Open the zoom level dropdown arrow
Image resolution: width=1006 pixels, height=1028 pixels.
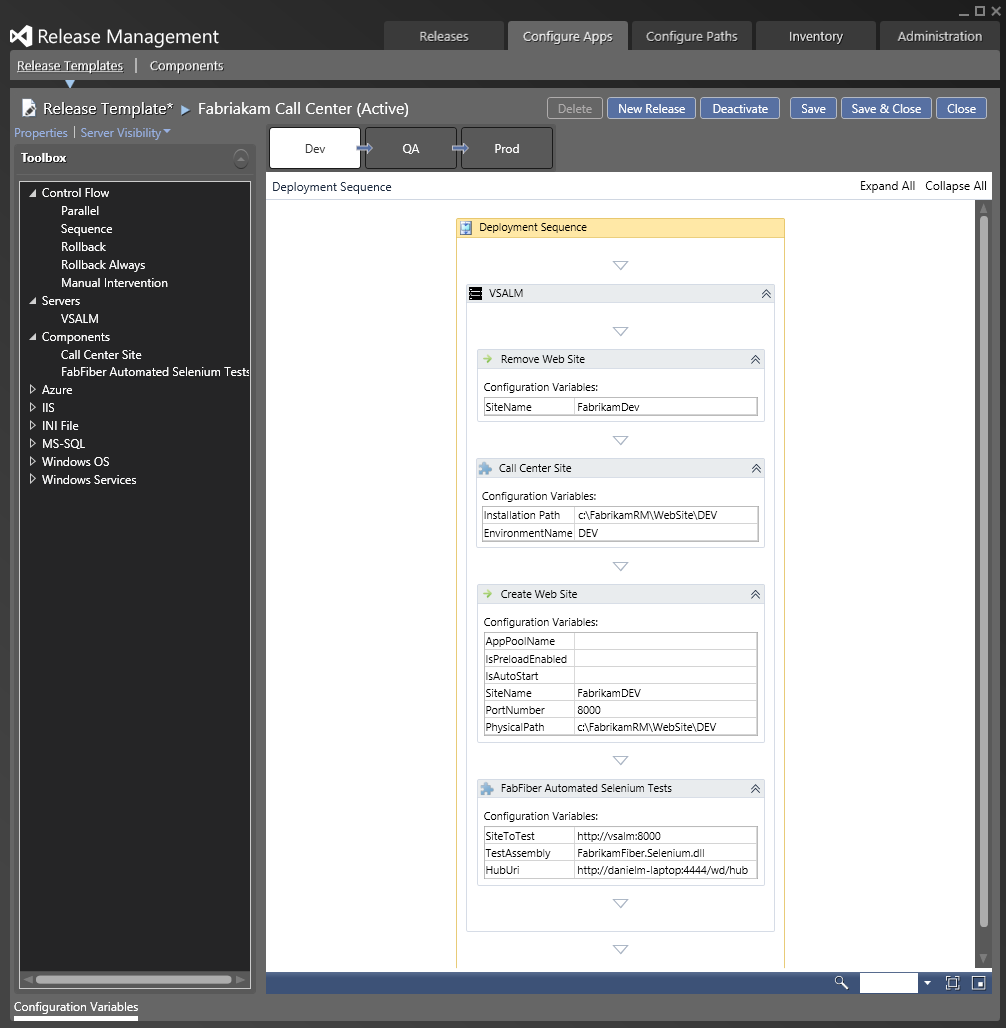pyautogui.click(x=927, y=983)
